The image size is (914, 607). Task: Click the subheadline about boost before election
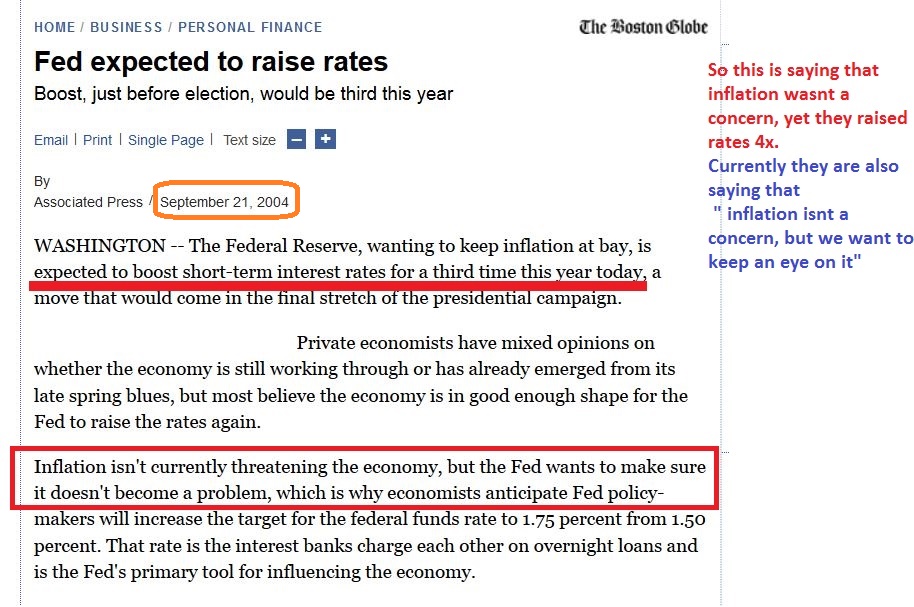243,94
